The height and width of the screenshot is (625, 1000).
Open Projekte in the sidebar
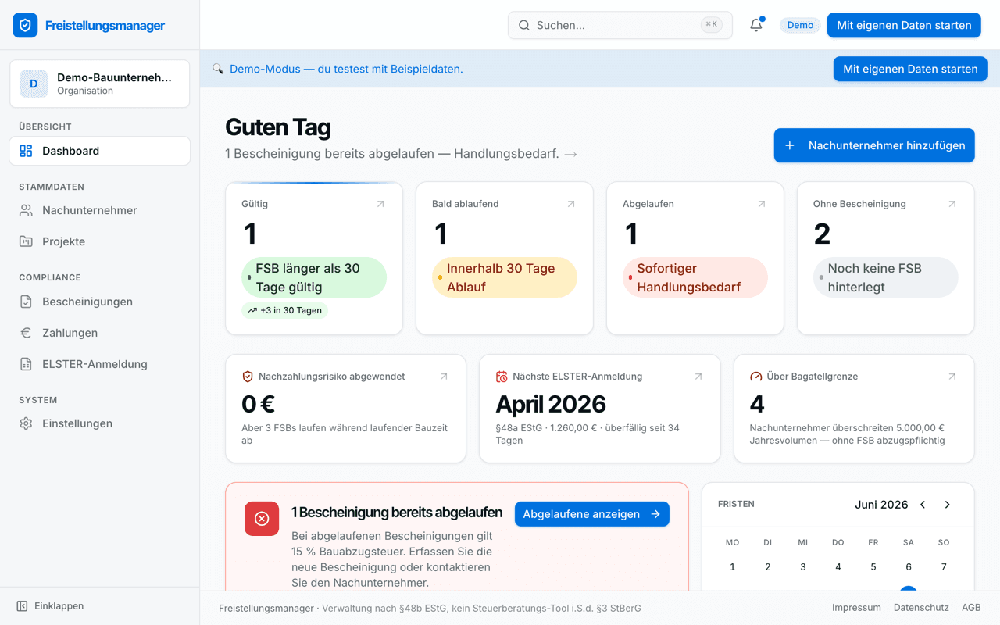(x=99, y=241)
